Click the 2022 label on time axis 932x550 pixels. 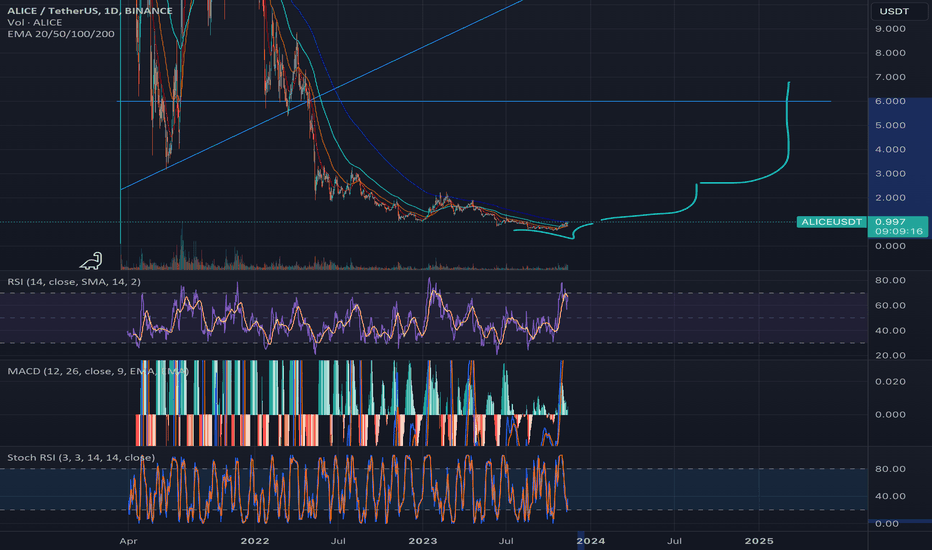pos(254,541)
